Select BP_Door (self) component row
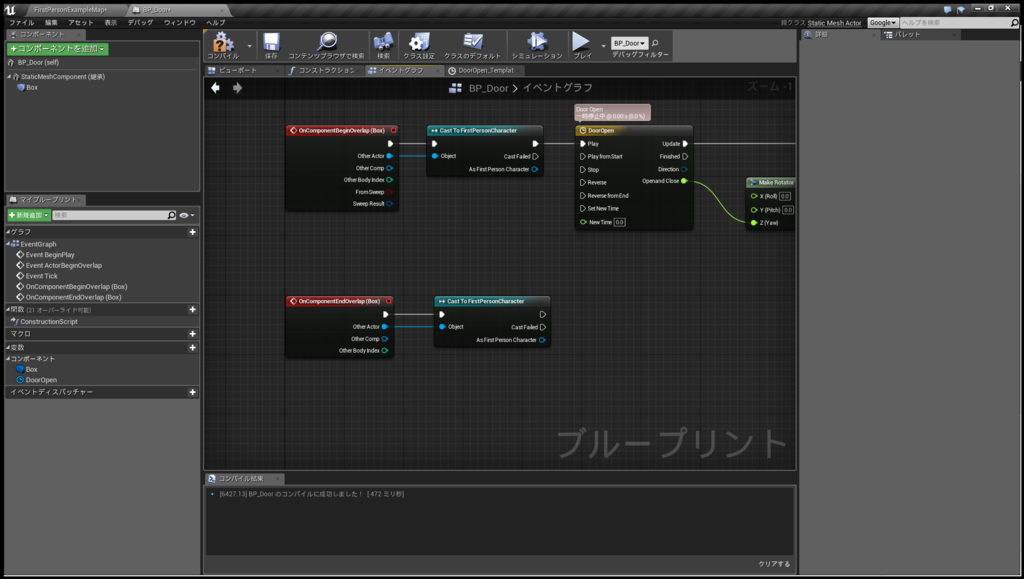 click(38, 63)
